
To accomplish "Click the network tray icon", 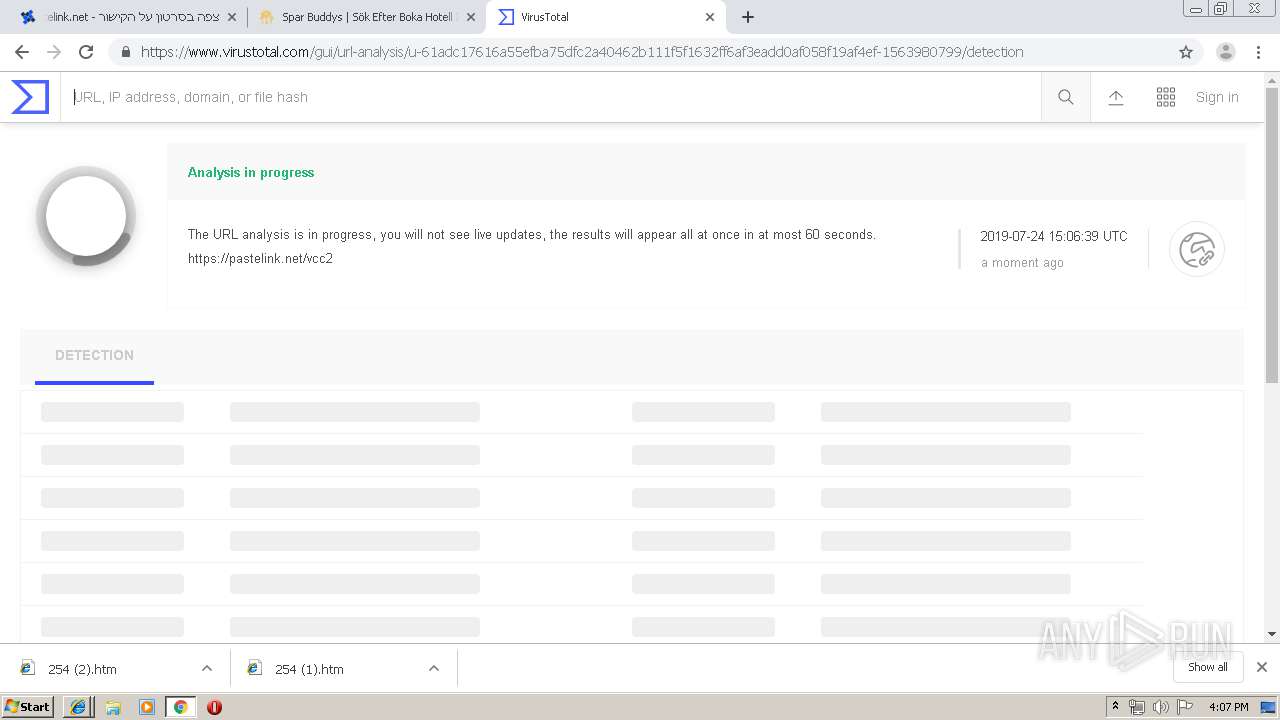I will [1137, 707].
